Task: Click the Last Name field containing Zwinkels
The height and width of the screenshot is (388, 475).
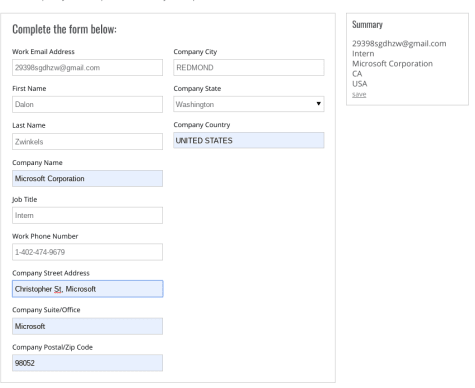Action: [x=87, y=142]
